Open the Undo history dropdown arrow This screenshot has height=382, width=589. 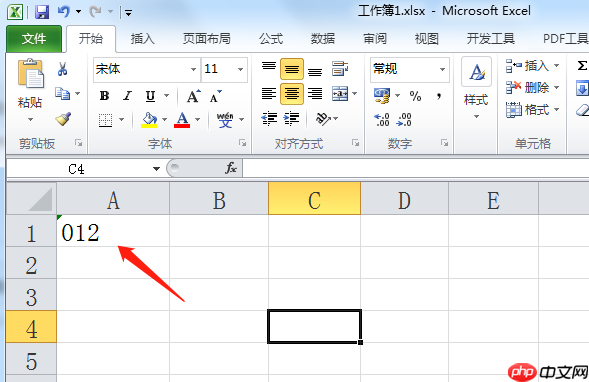[78, 12]
